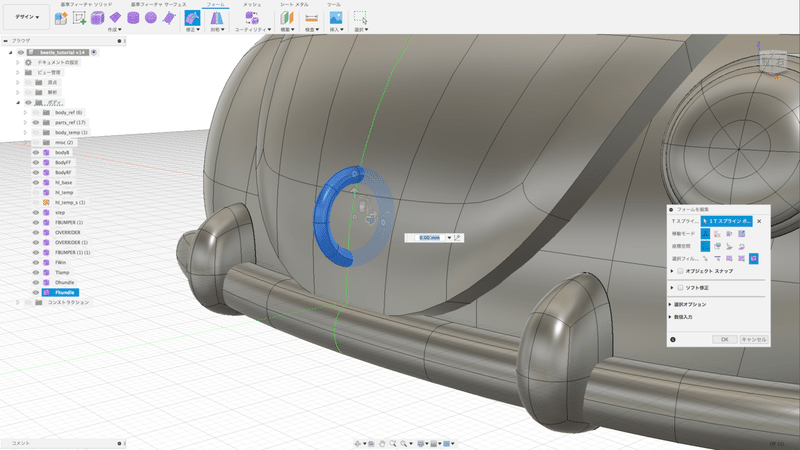Expand the body_ref (6) folder
The width and height of the screenshot is (800, 450).
(25, 112)
